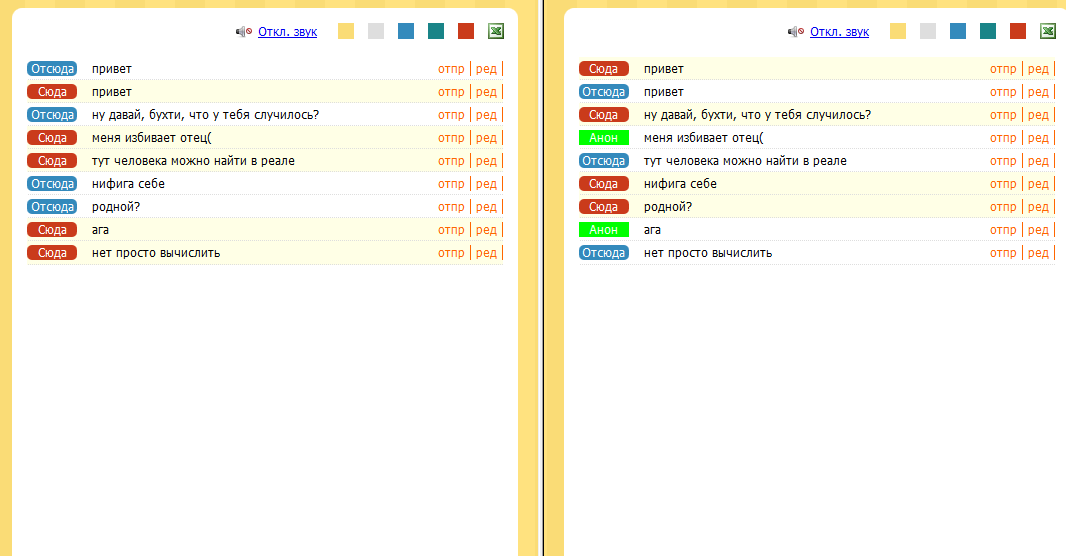Click 'ред' on right 'ага' row
Screen dimensions: 1066x556
(x=1038, y=230)
